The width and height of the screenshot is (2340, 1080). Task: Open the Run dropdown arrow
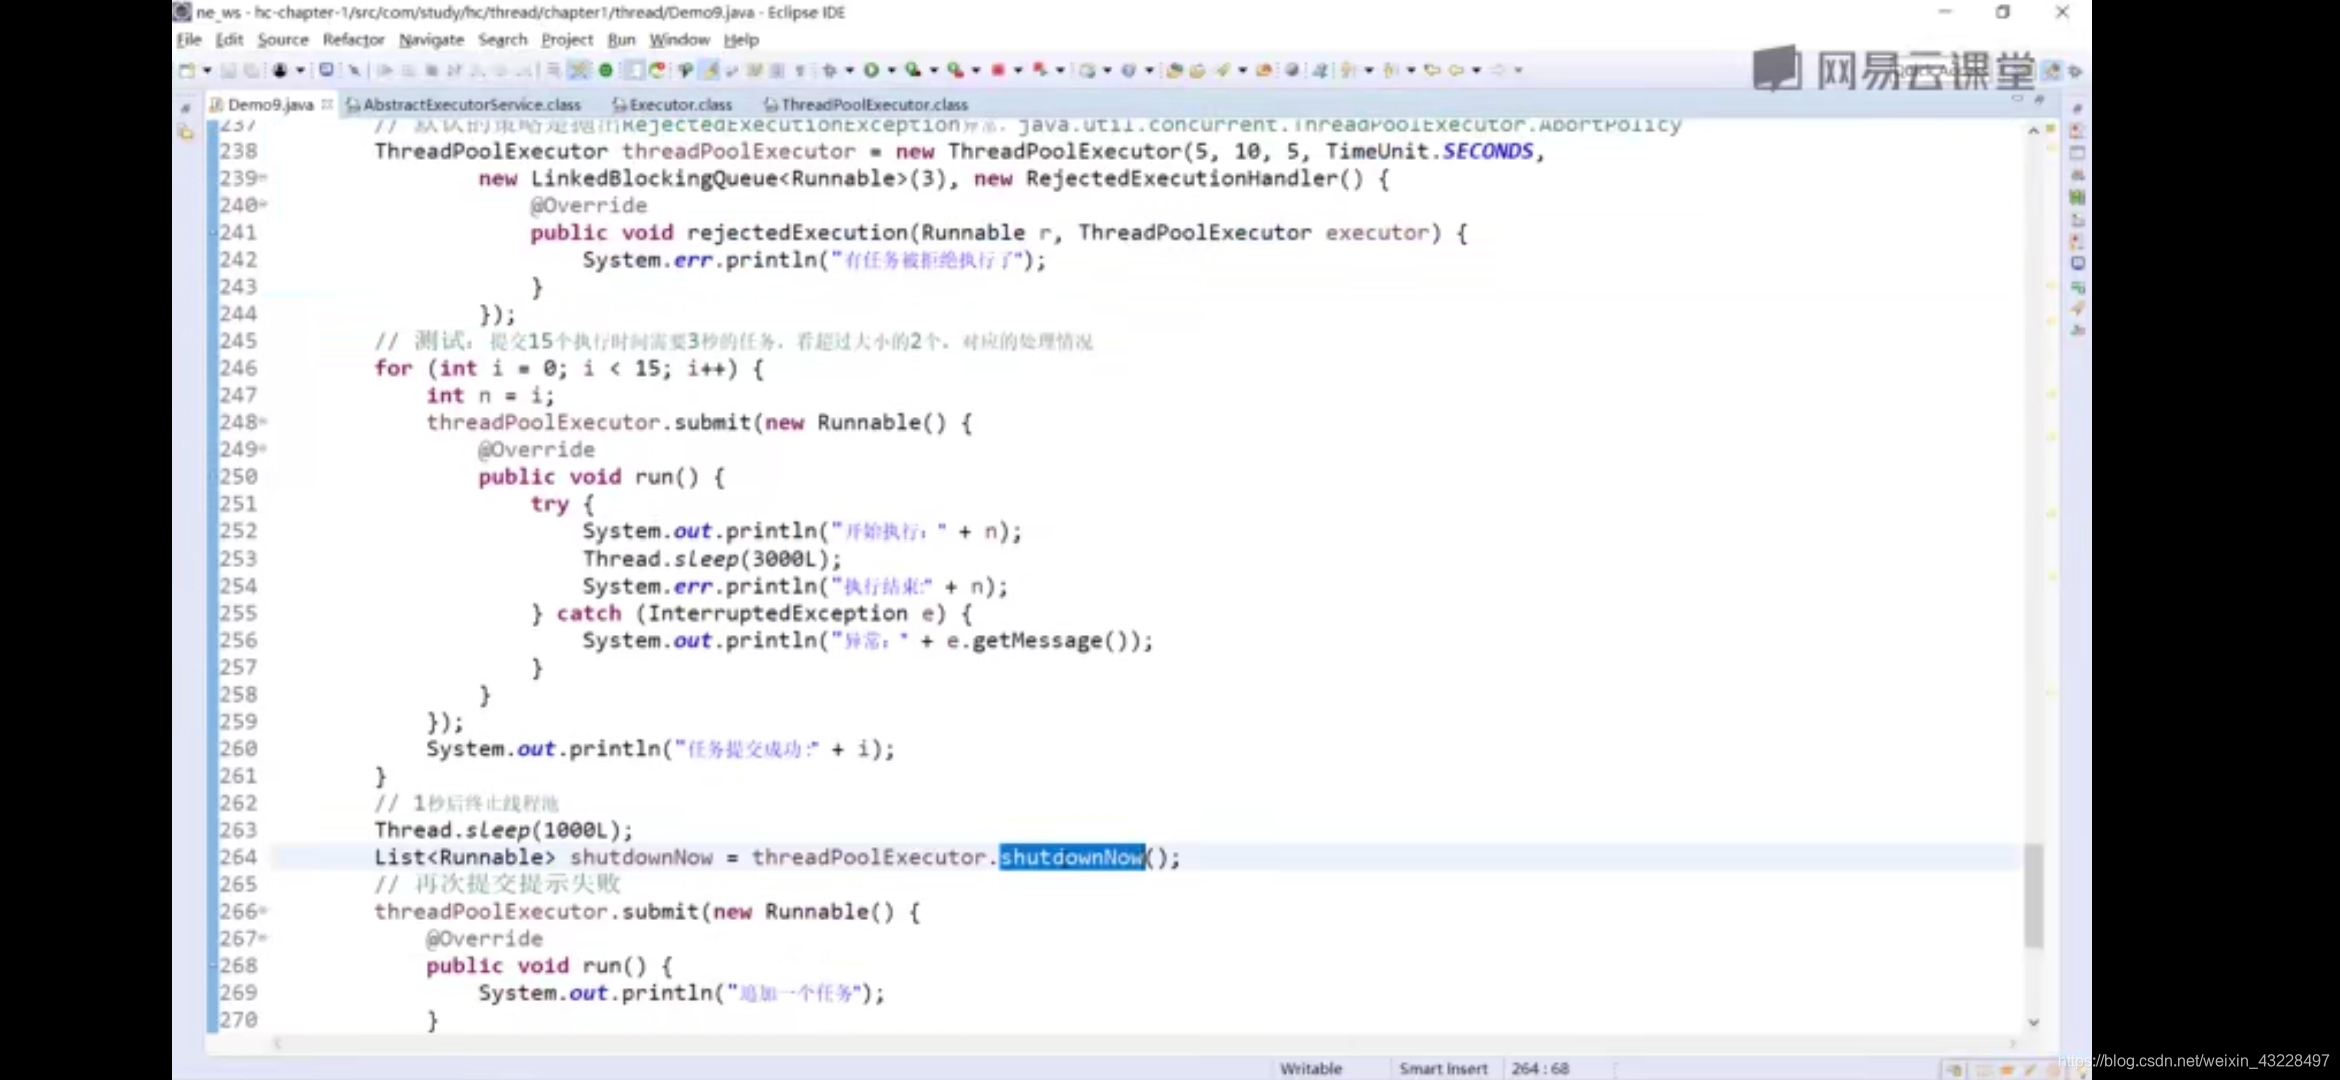[891, 70]
